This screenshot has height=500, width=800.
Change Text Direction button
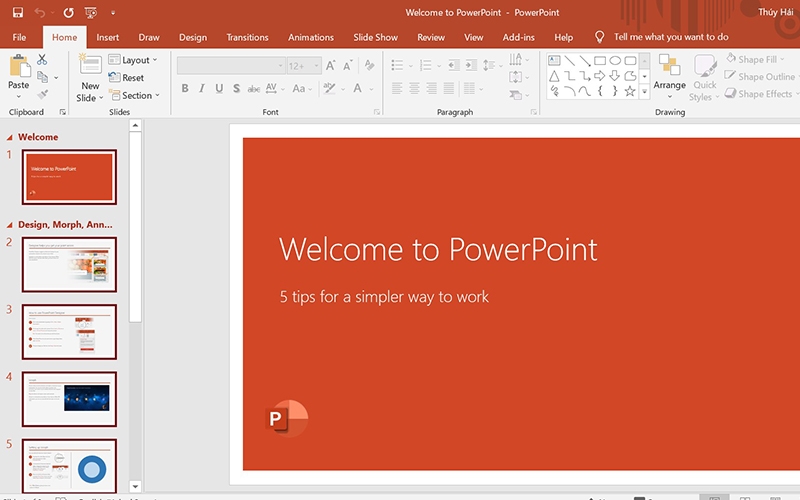coord(519,60)
